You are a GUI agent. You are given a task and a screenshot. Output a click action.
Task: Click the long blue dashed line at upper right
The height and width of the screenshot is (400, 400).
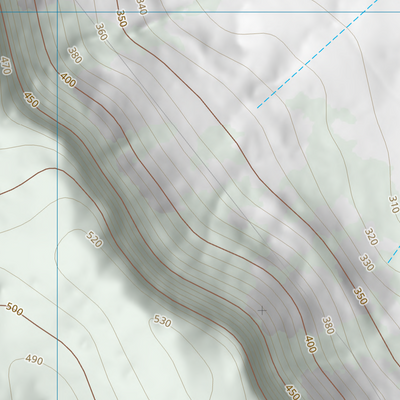pos(318,54)
